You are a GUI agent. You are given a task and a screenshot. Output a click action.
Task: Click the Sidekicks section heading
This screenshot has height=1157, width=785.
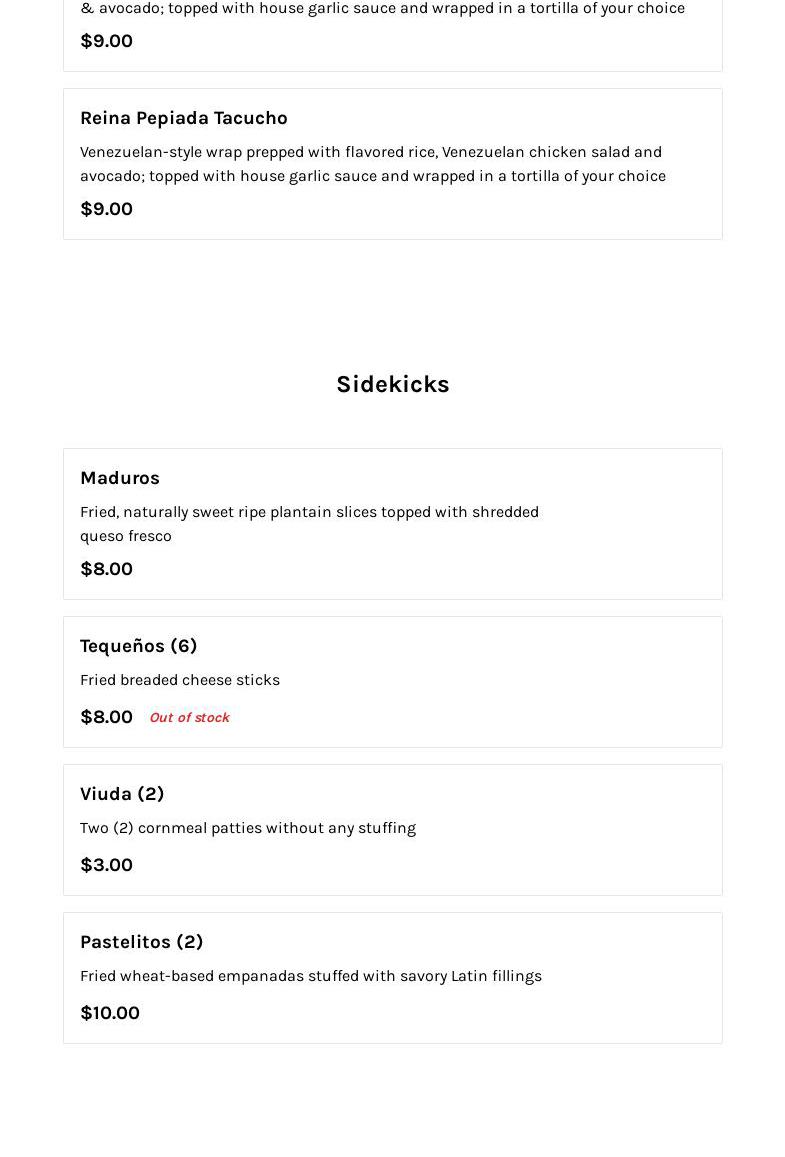pyautogui.click(x=392, y=385)
